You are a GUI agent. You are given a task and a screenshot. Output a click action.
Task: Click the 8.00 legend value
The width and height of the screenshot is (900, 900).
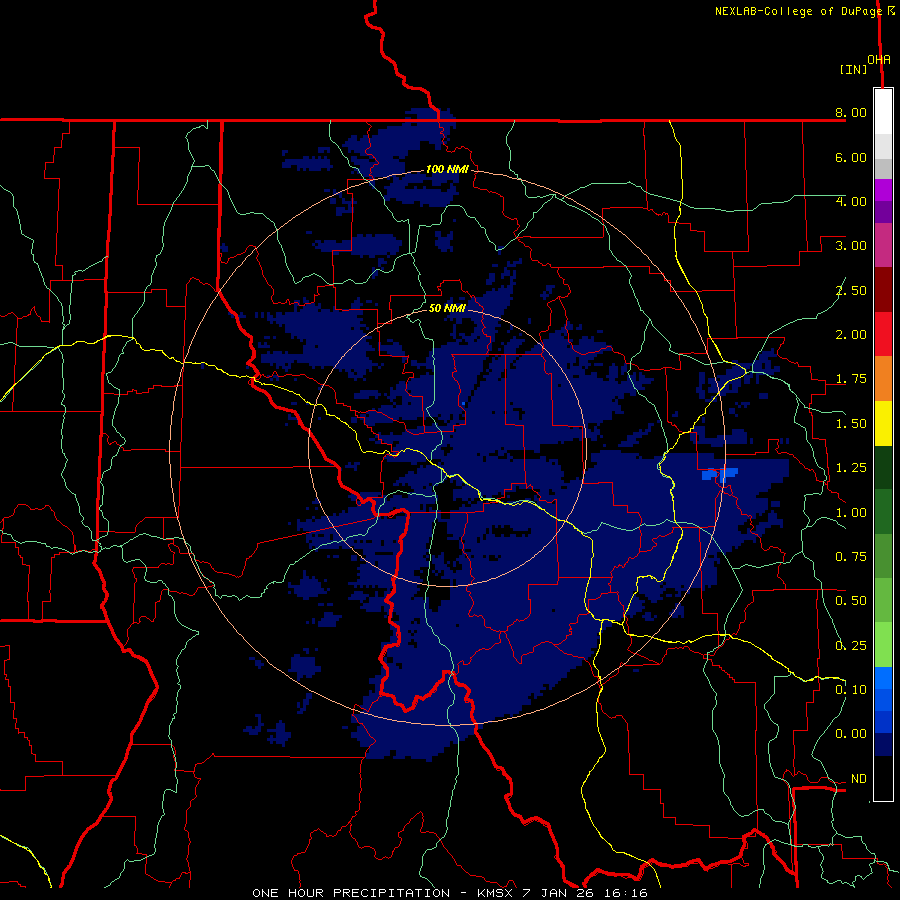(x=851, y=112)
